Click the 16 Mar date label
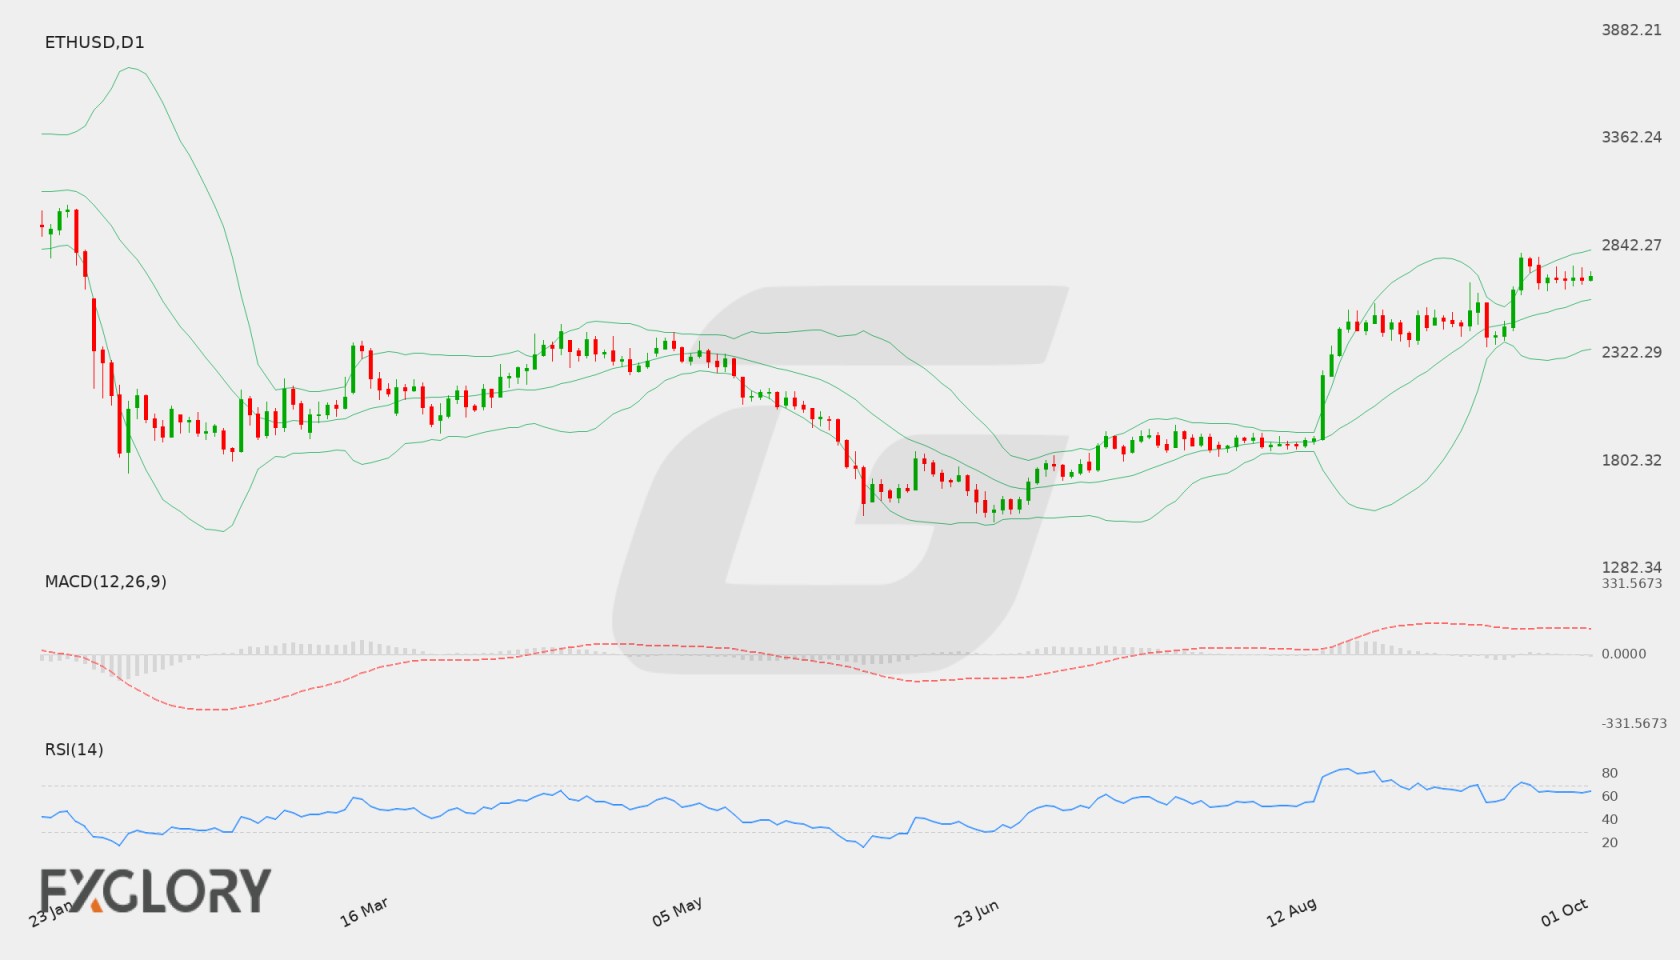This screenshot has width=1680, height=960. [x=364, y=912]
